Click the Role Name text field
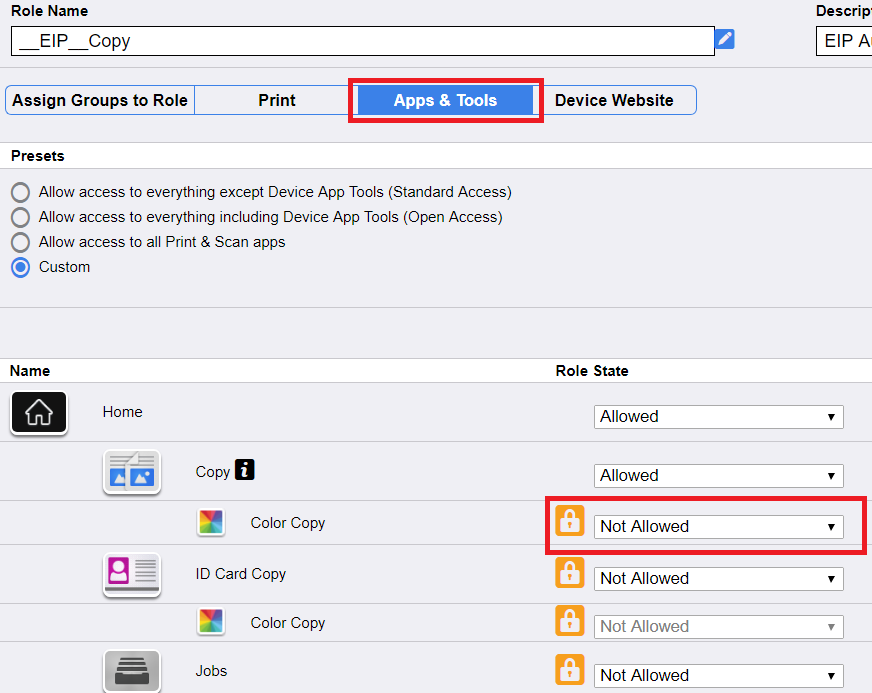This screenshot has height=693, width=872. 362,41
